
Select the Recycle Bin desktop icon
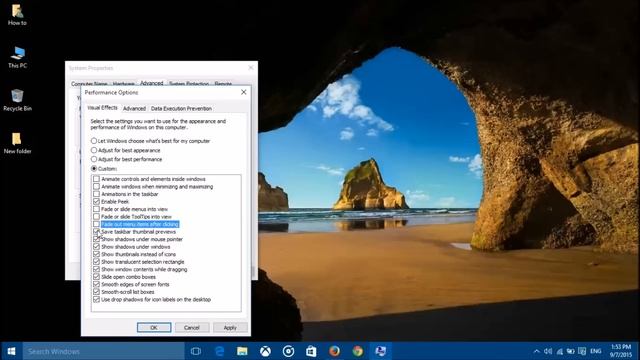point(17,100)
